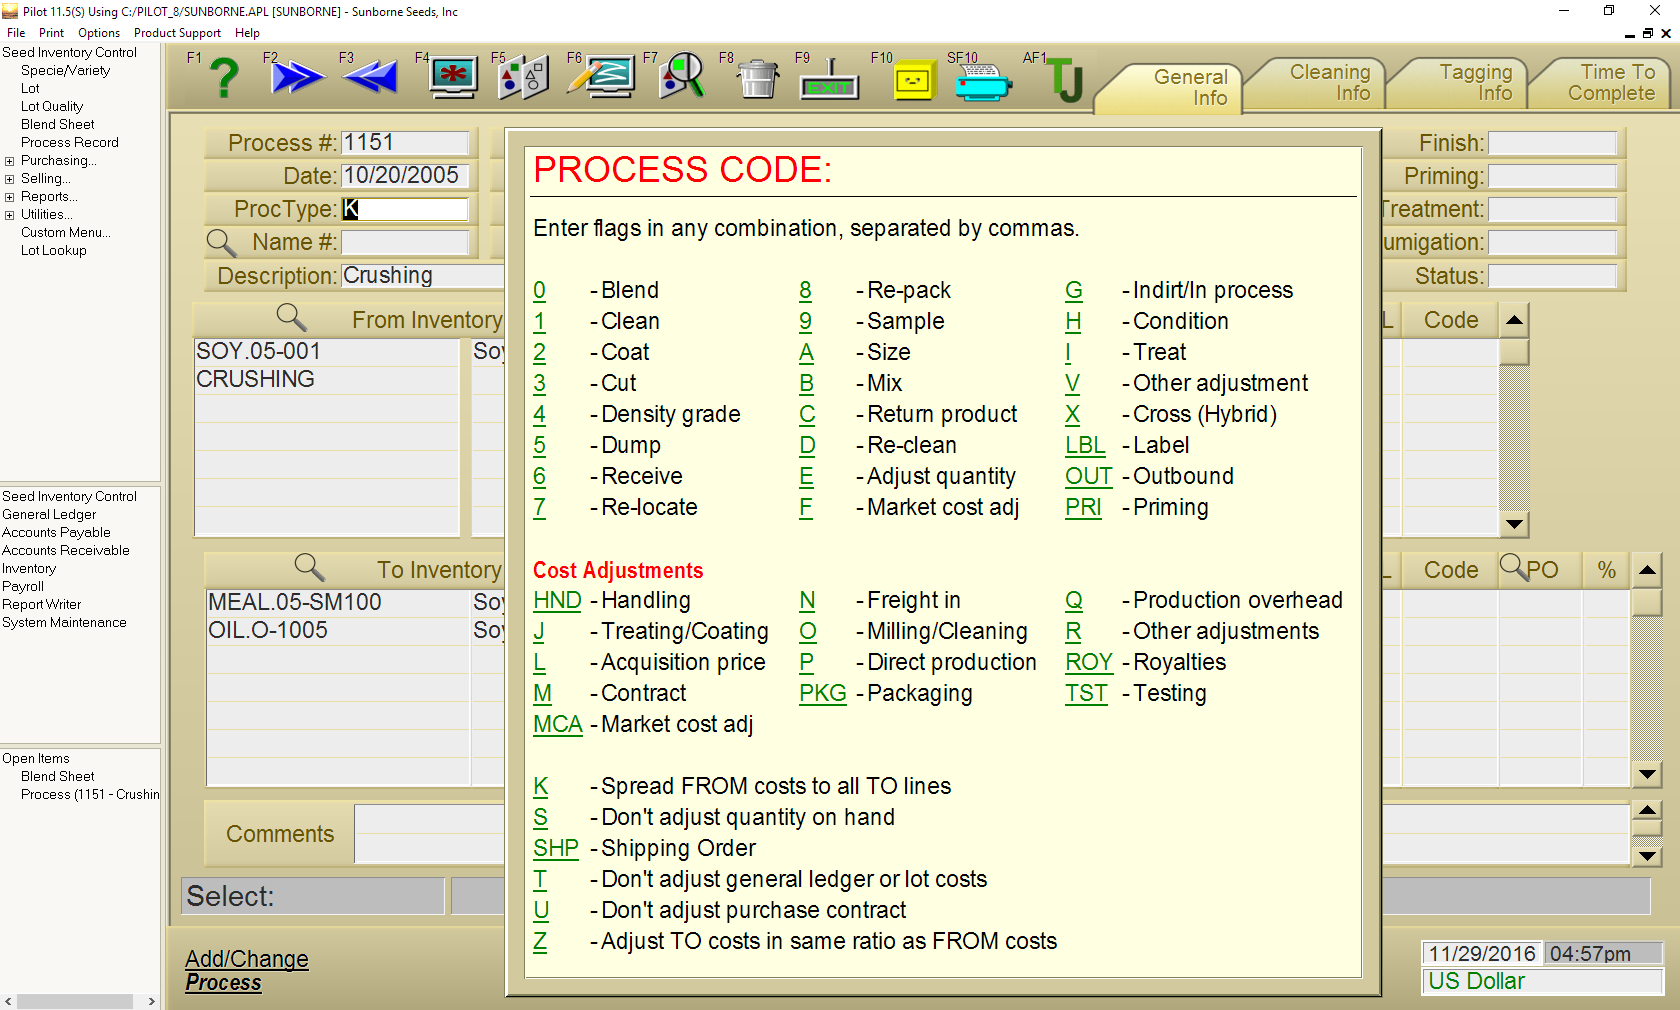The height and width of the screenshot is (1010, 1680).
Task: Expand the Purchasing tree node
Action: [10, 161]
